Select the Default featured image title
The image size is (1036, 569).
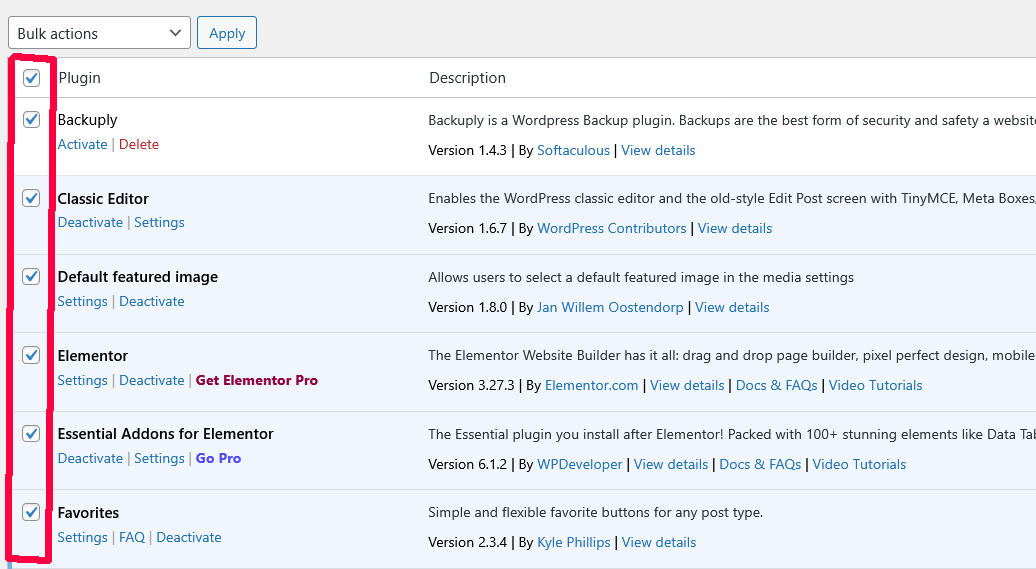pyautogui.click(x=137, y=277)
